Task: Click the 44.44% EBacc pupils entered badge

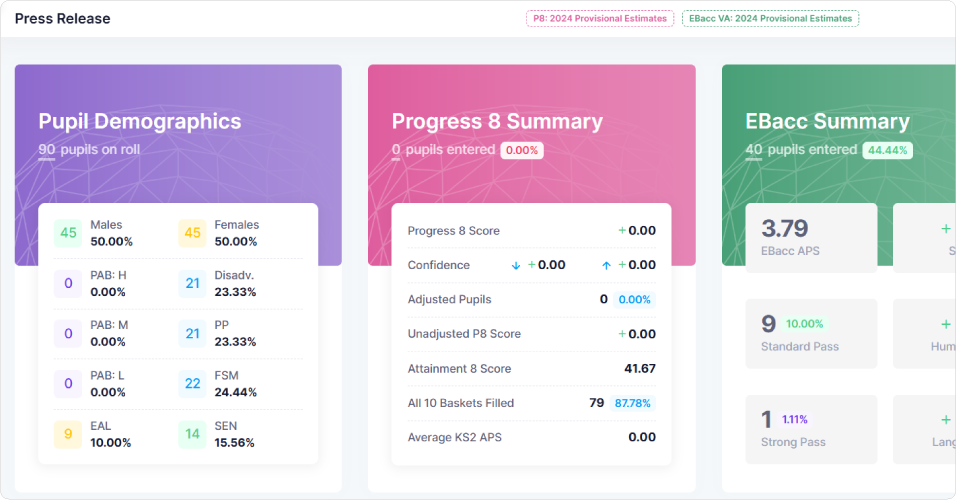Action: click(x=887, y=150)
